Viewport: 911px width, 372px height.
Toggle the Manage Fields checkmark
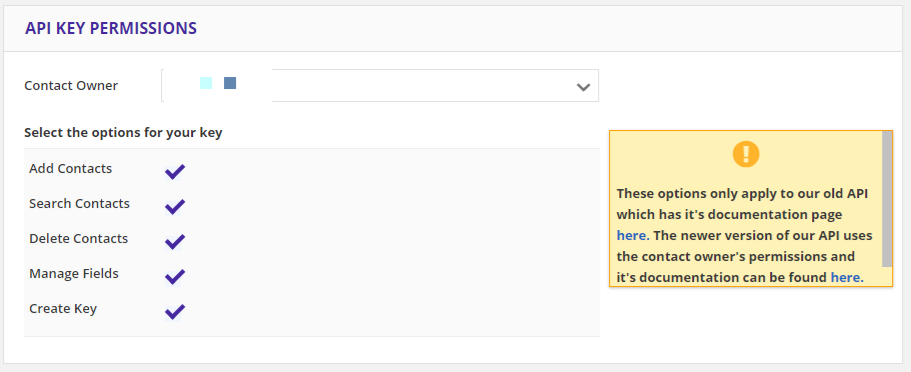click(175, 276)
